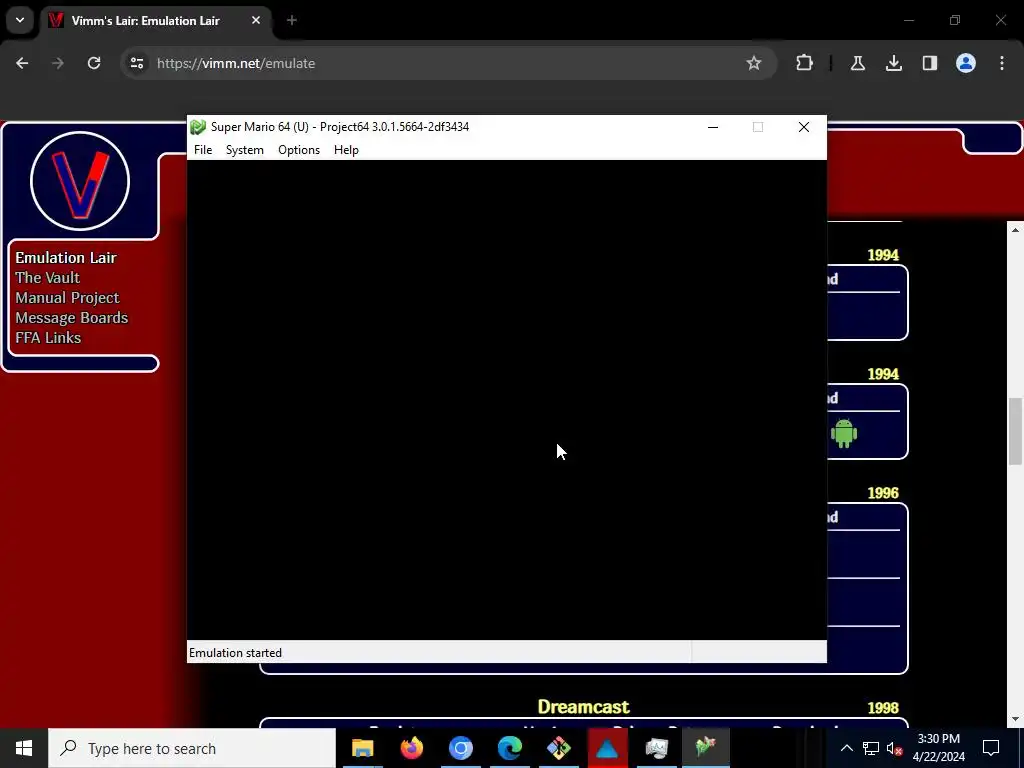The image size is (1024, 768).
Task: Open Chrome three-dot menu
Action: pos(1002,63)
